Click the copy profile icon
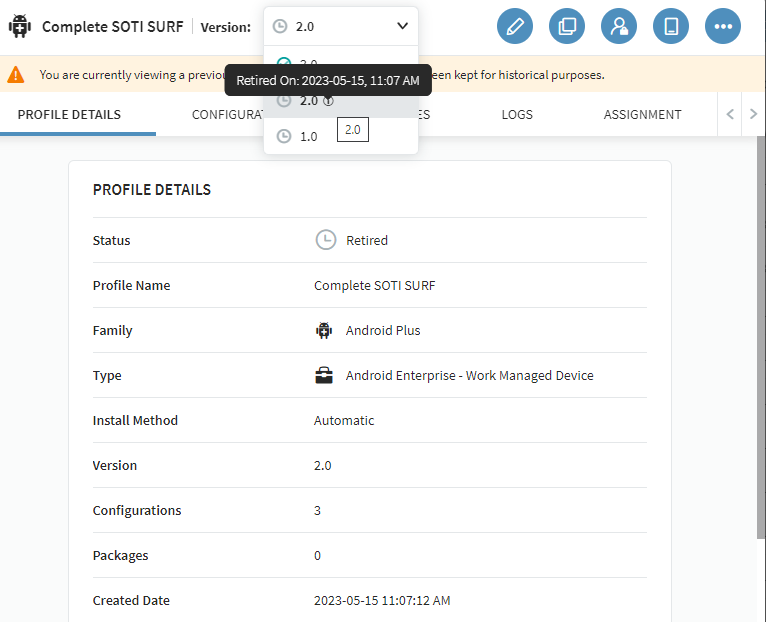 pyautogui.click(x=567, y=26)
